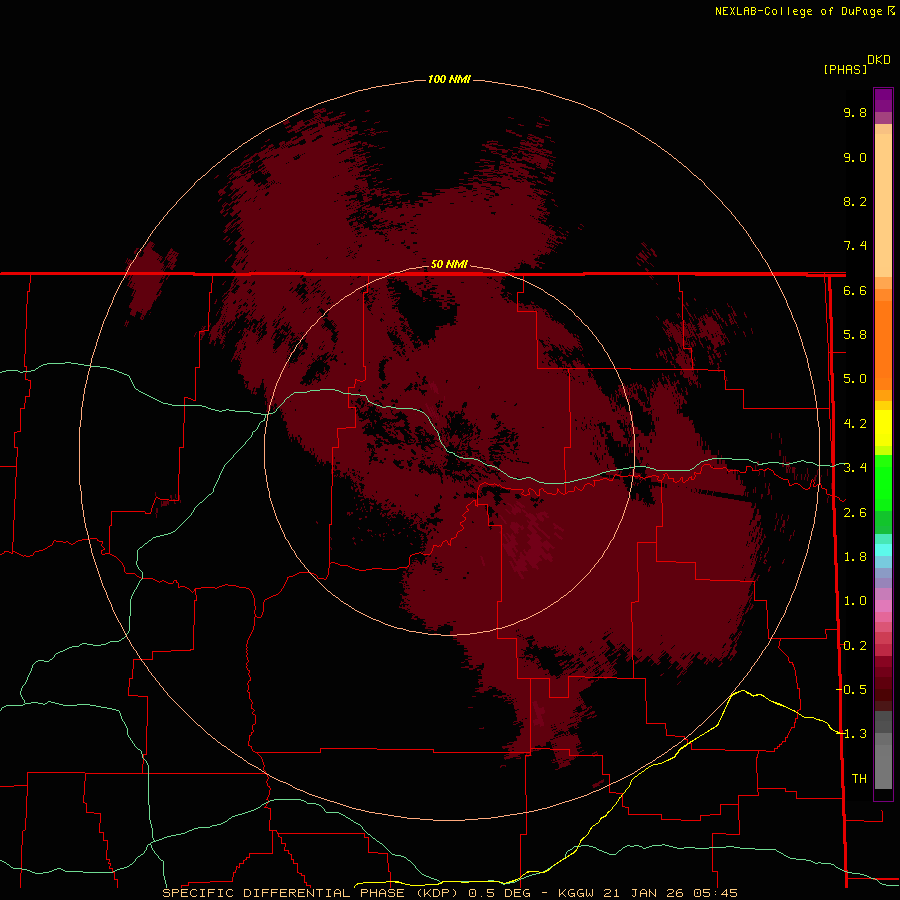Click the 50 NMI range ring label
The image size is (900, 900).
point(449,264)
